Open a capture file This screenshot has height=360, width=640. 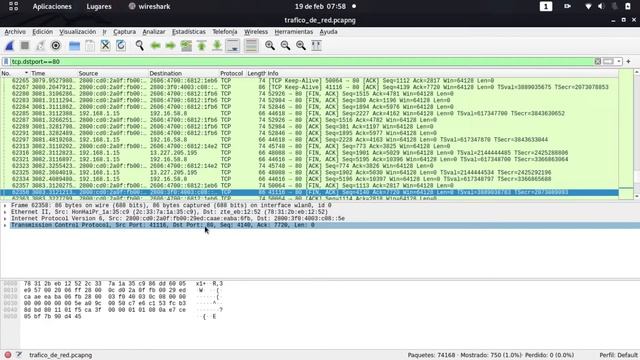[74, 45]
